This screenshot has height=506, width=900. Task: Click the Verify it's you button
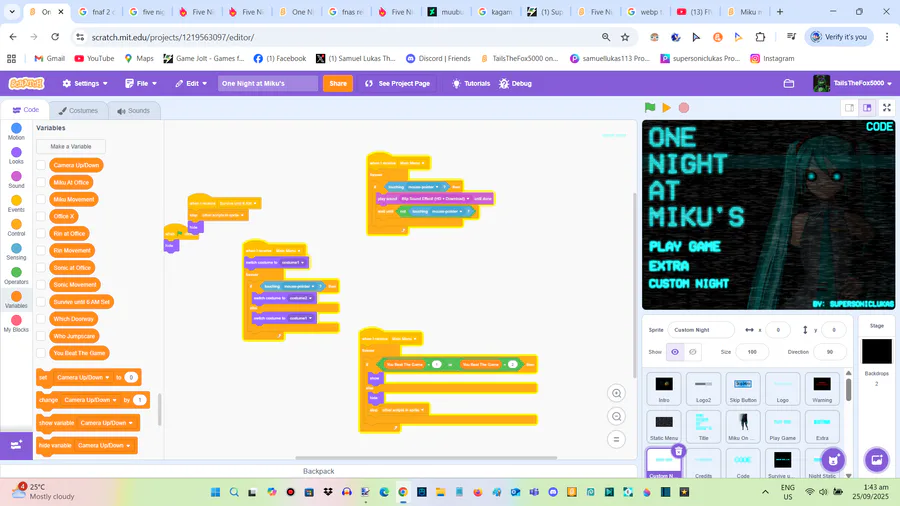(x=839, y=37)
